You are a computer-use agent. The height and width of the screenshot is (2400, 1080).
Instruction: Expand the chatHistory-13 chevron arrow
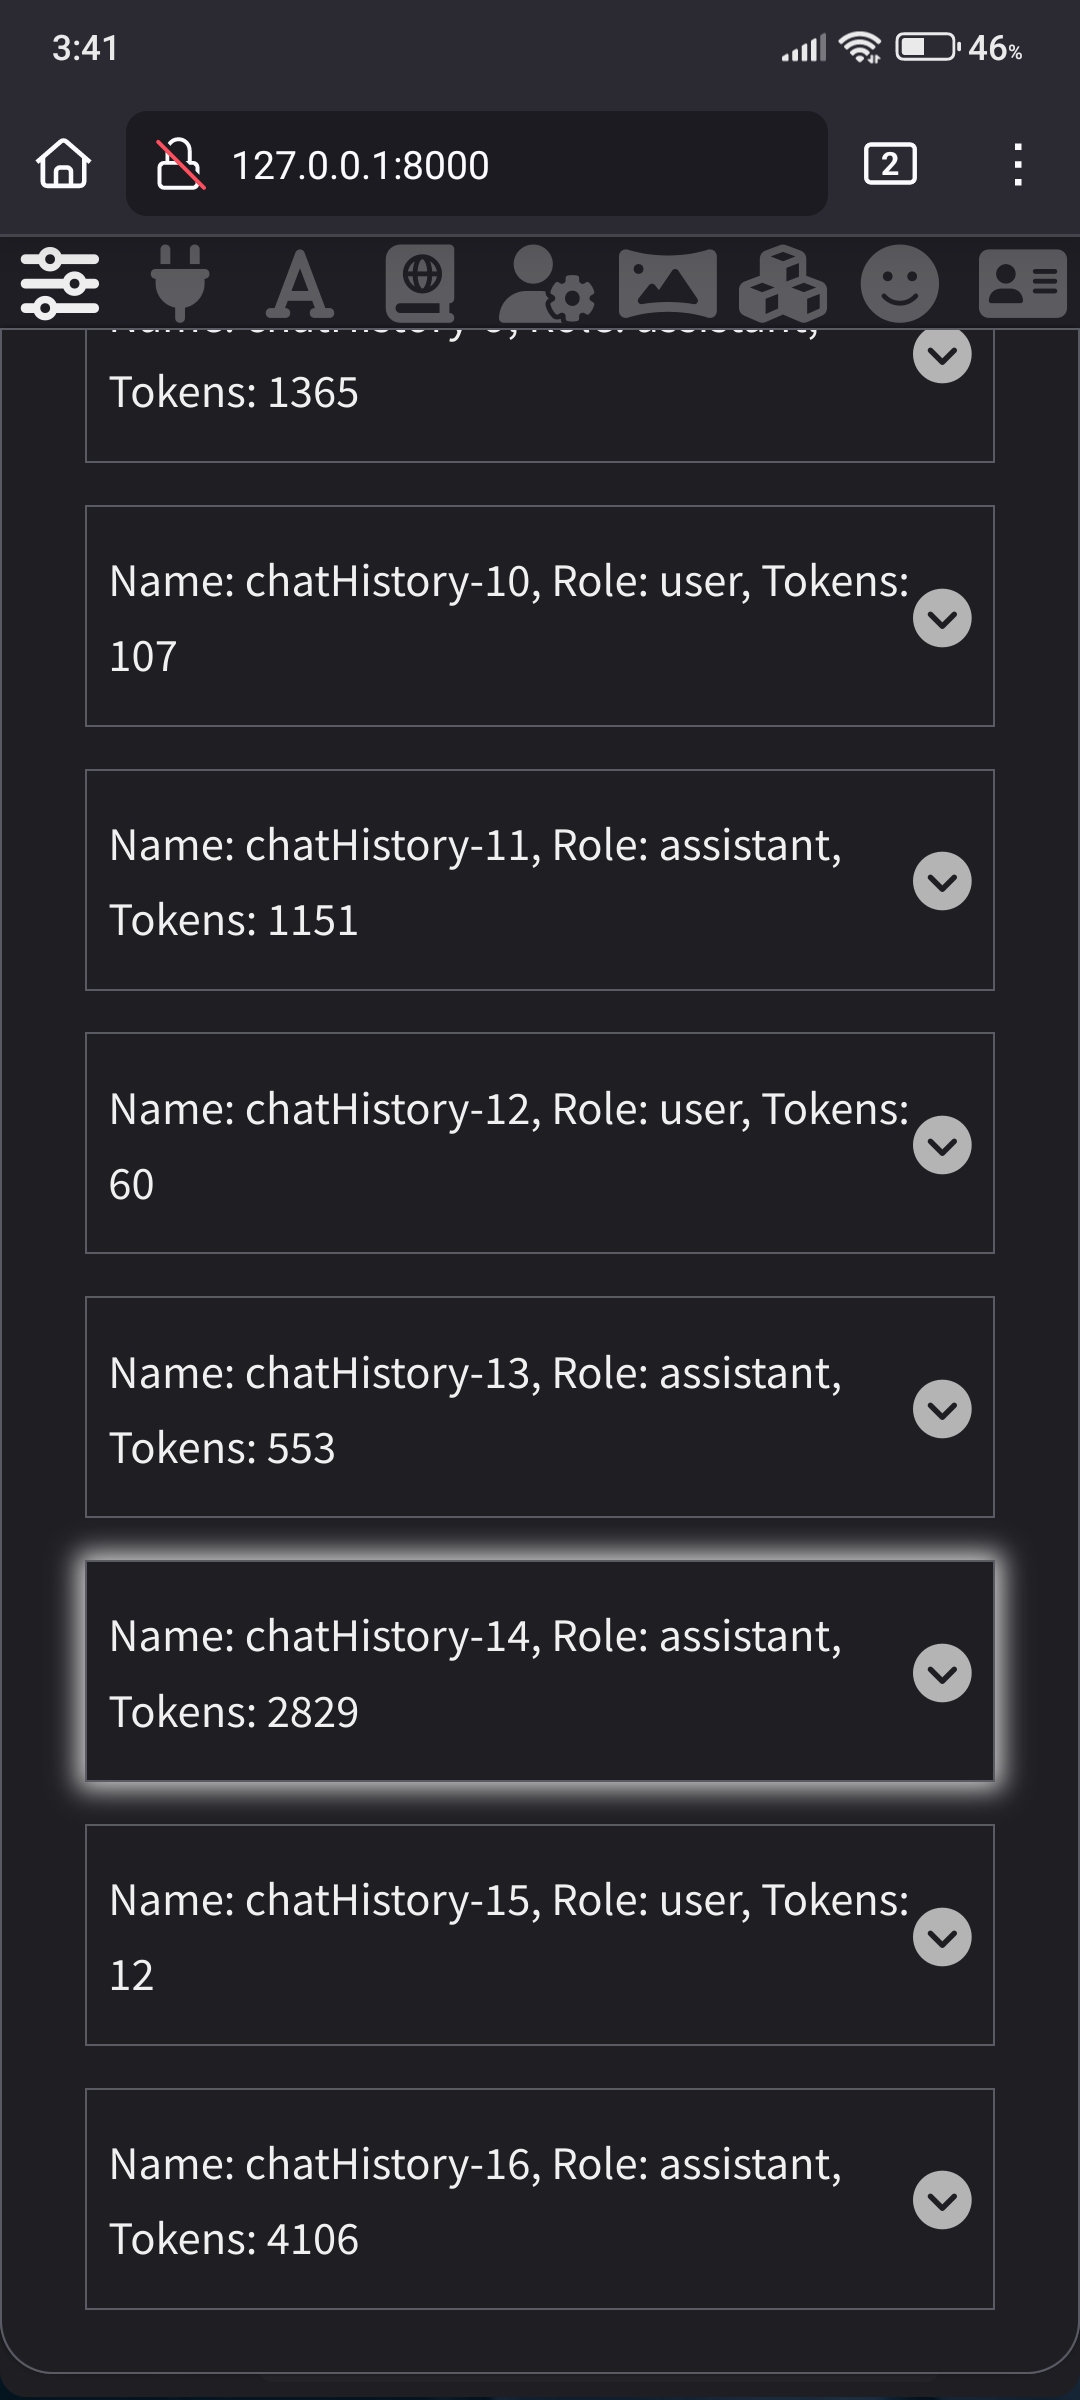(942, 1409)
